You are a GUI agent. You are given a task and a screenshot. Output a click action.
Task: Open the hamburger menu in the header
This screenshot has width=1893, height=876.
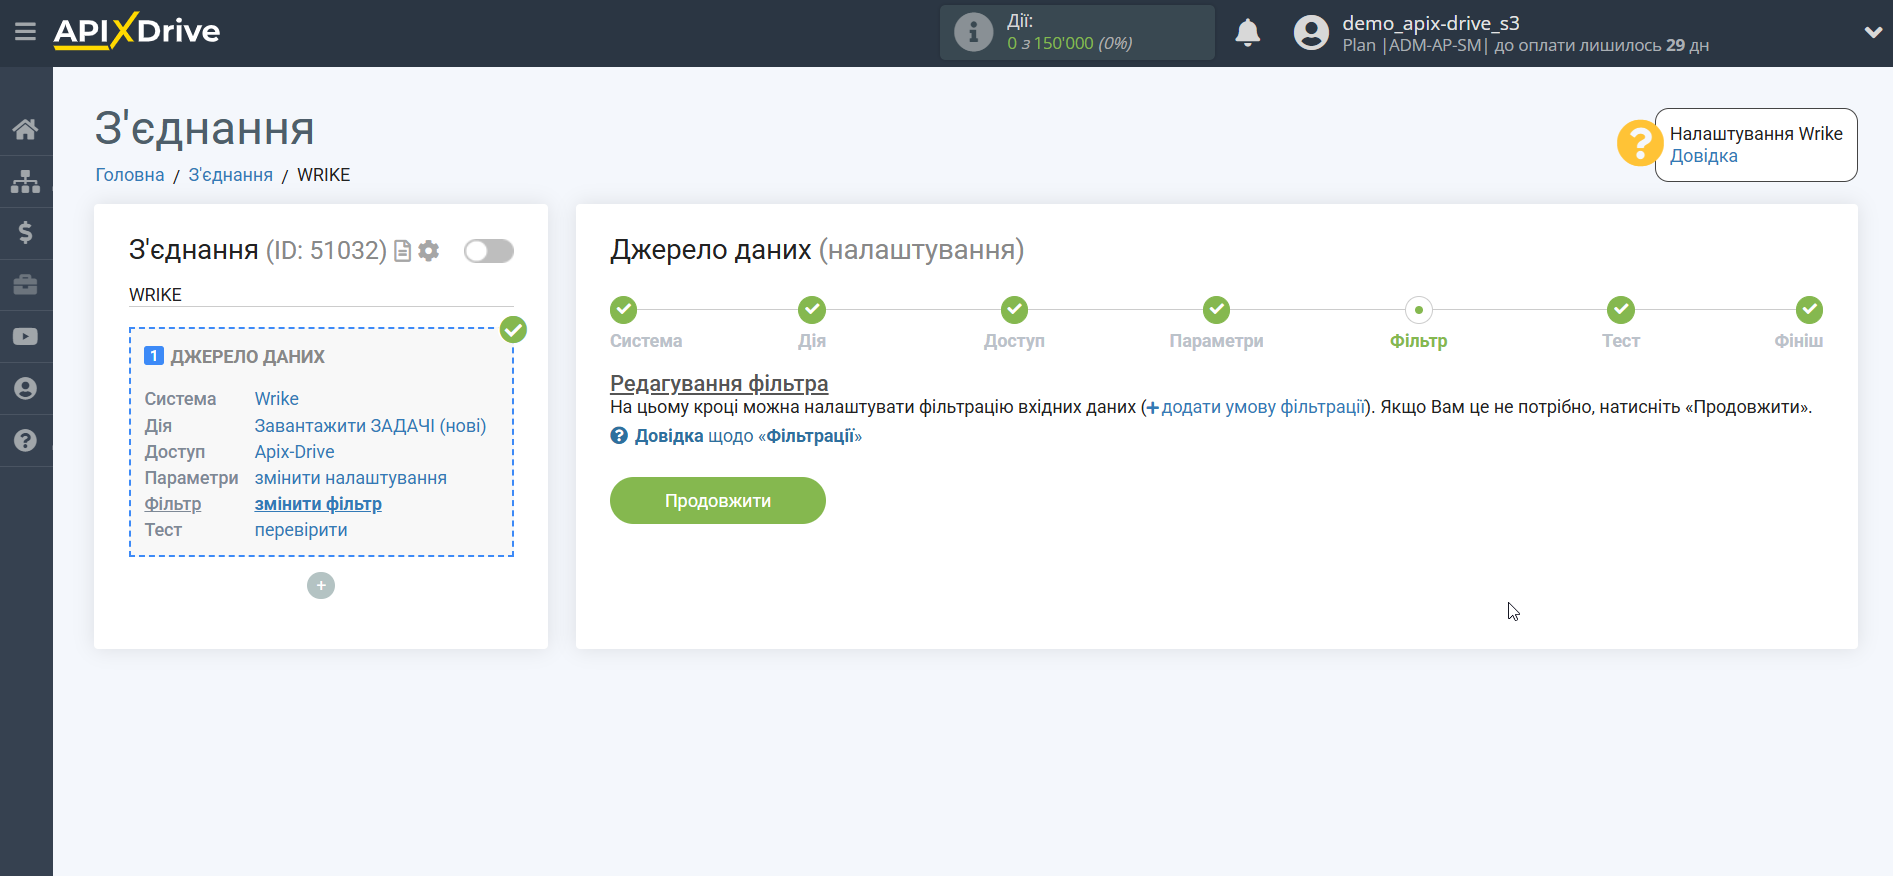(25, 32)
